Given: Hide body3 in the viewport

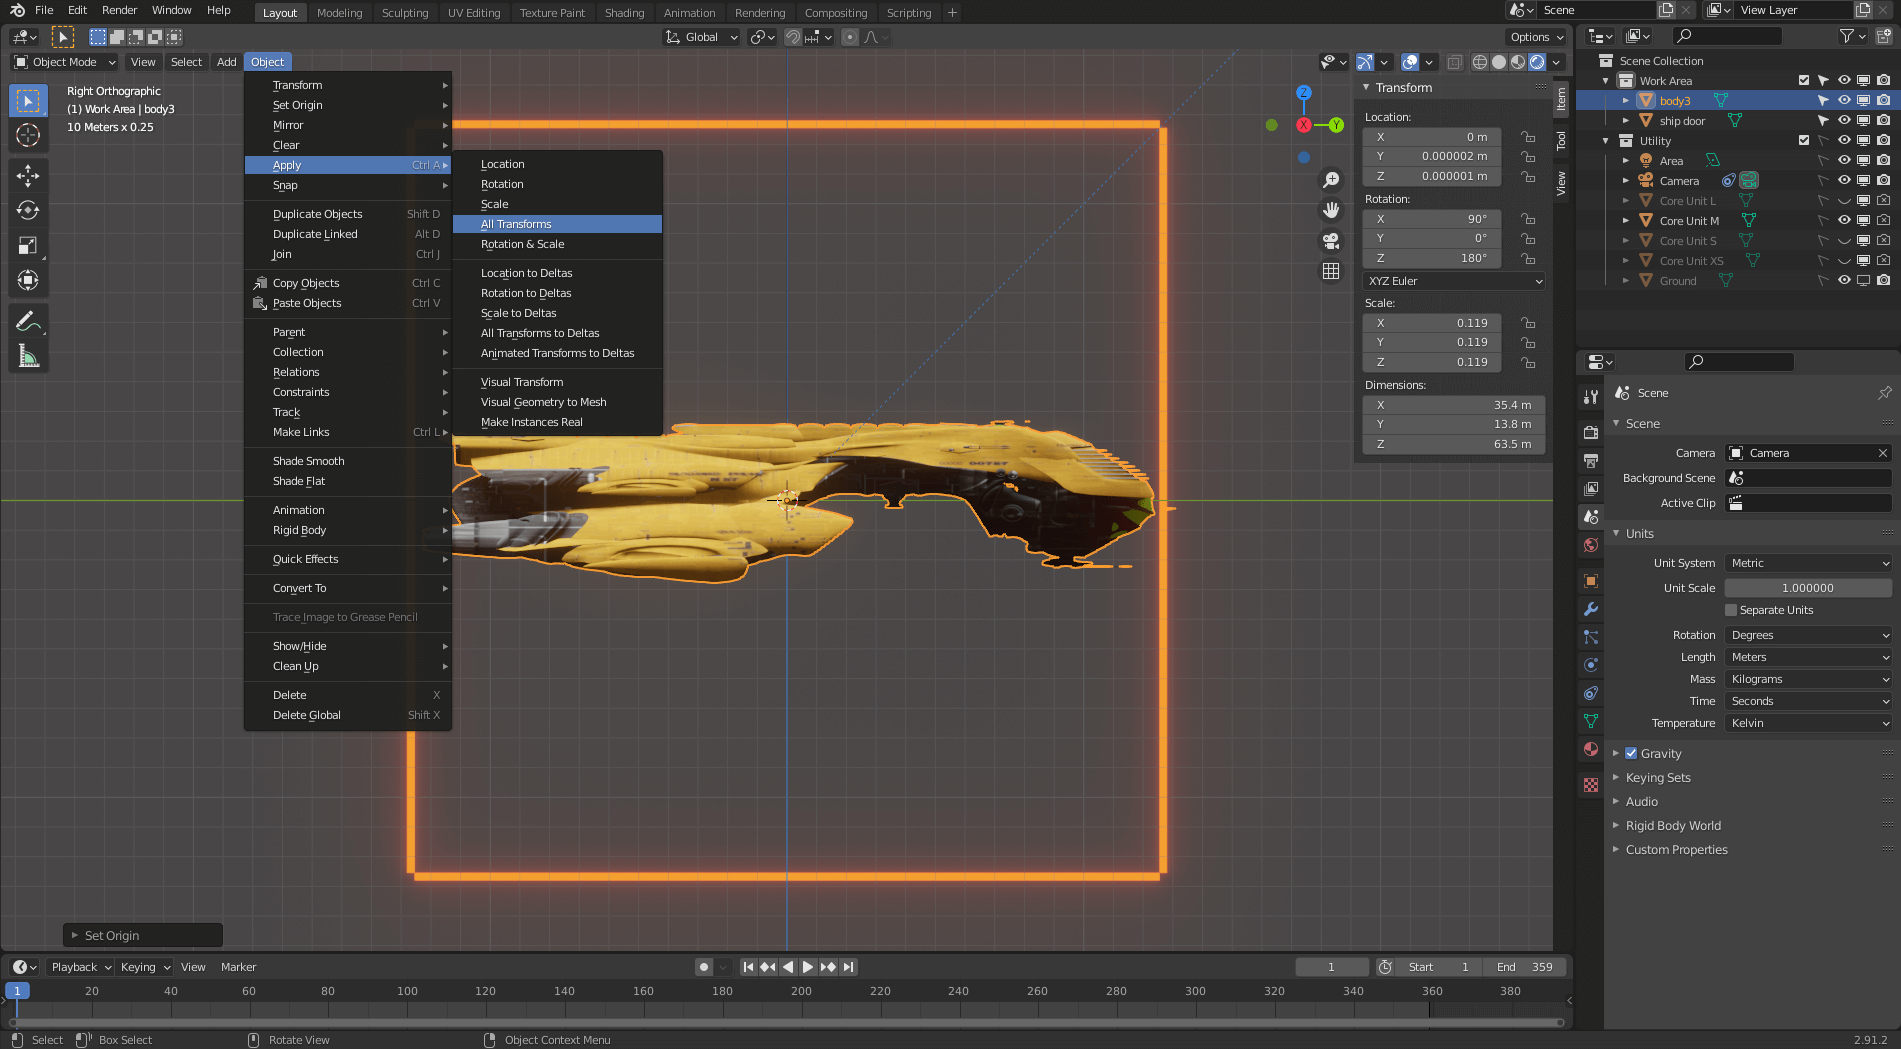Looking at the screenshot, I should [1844, 100].
